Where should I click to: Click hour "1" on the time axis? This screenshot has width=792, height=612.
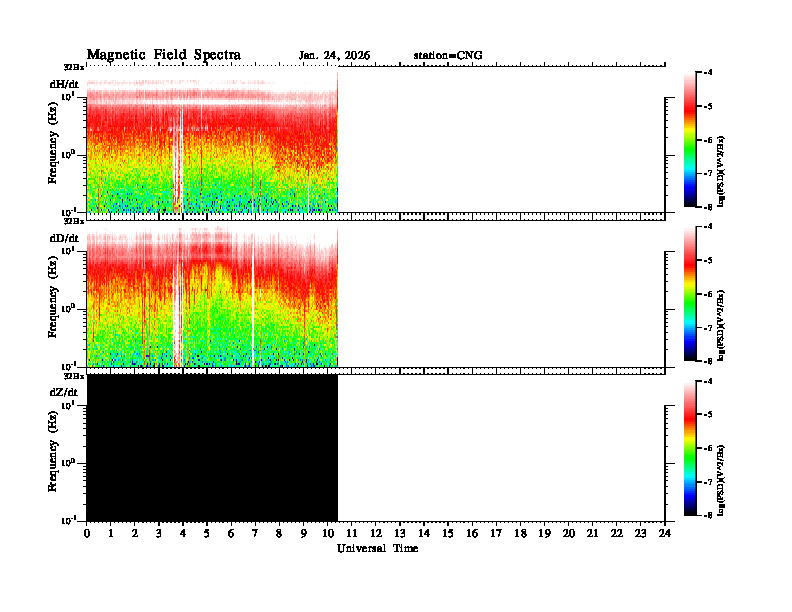click(111, 534)
